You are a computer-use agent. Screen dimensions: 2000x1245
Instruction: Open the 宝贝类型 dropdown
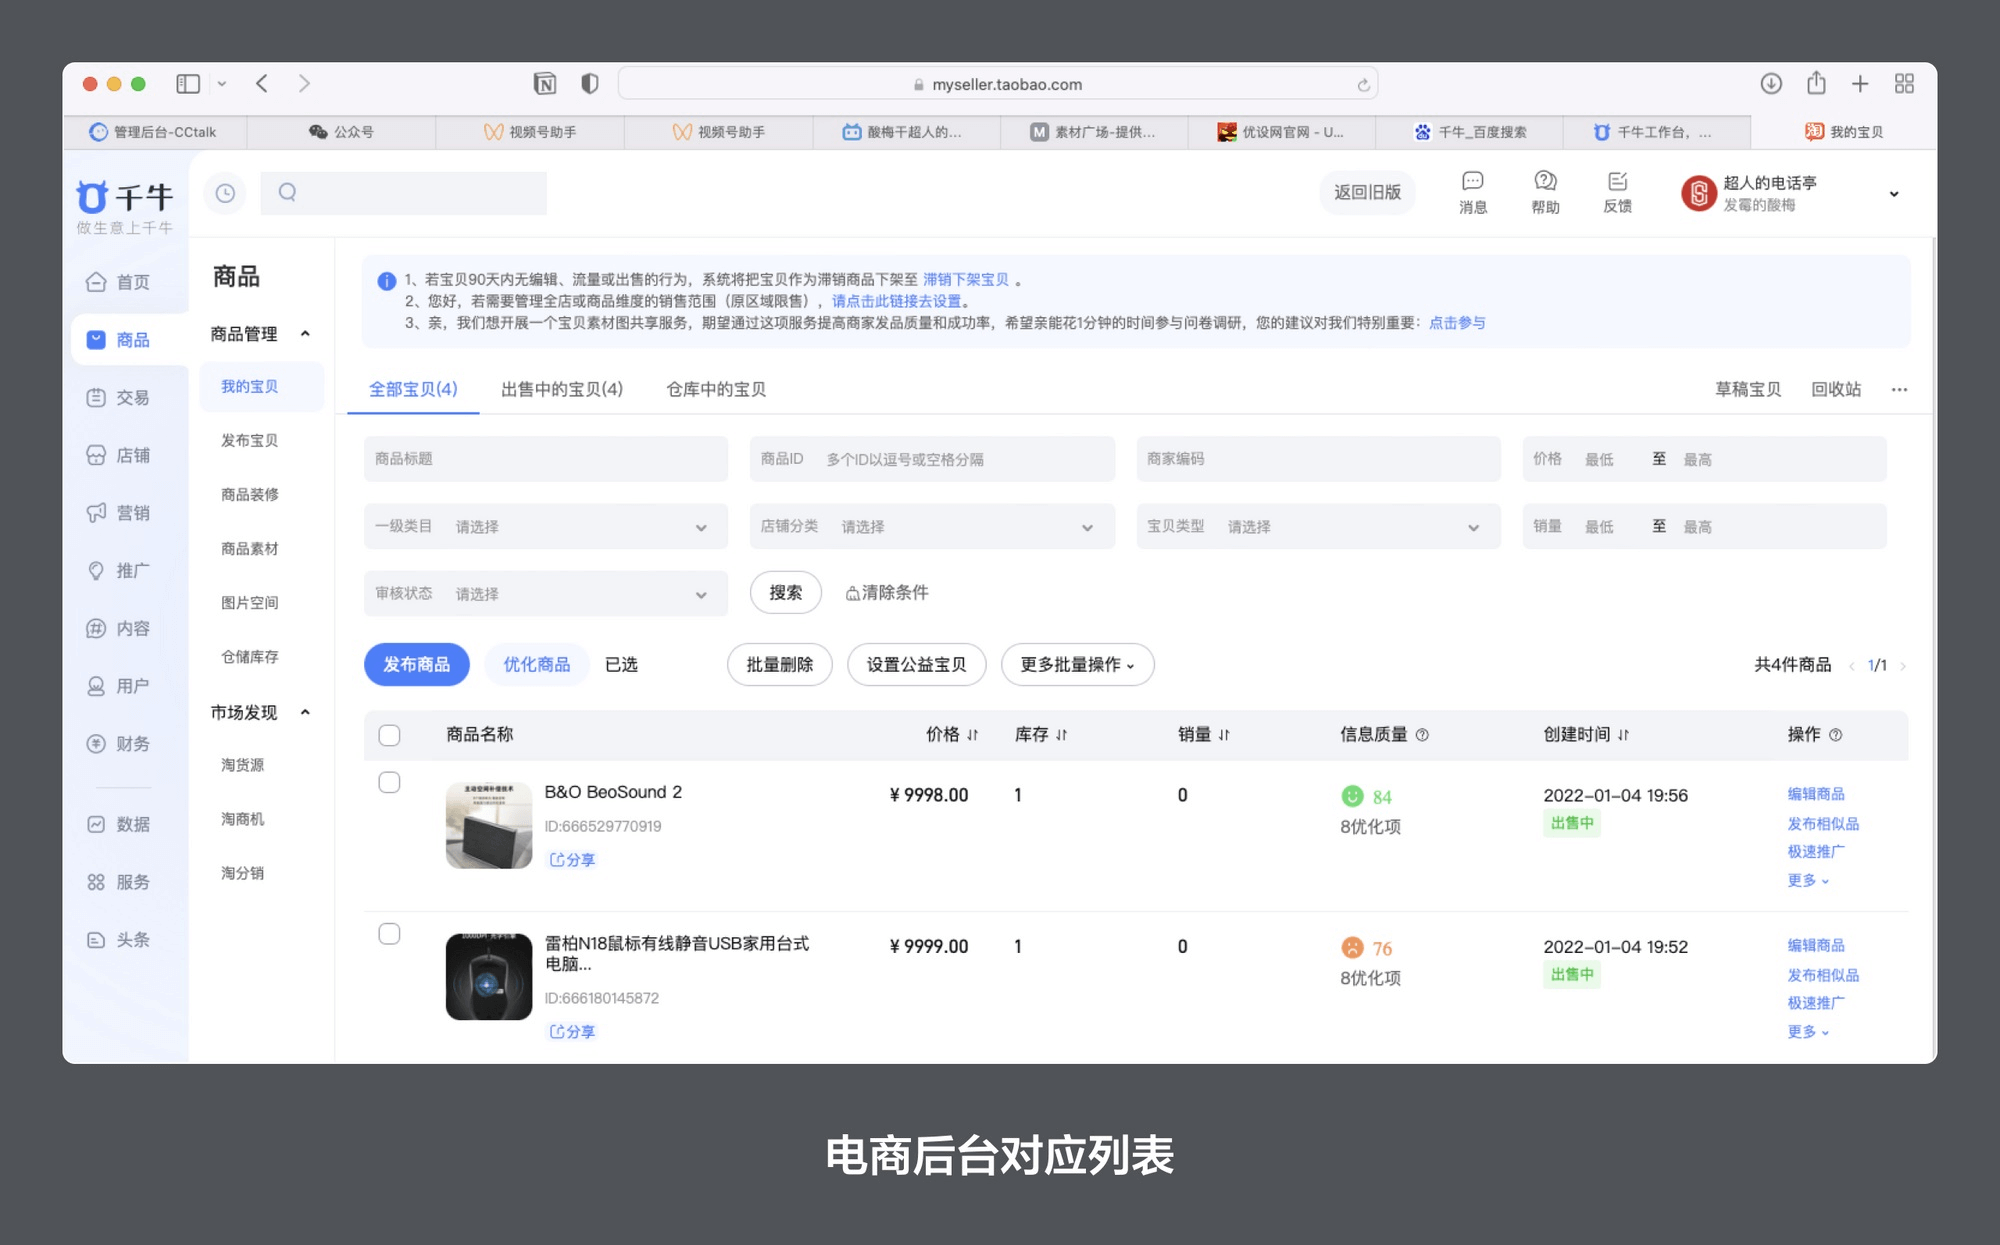[x=1318, y=526]
